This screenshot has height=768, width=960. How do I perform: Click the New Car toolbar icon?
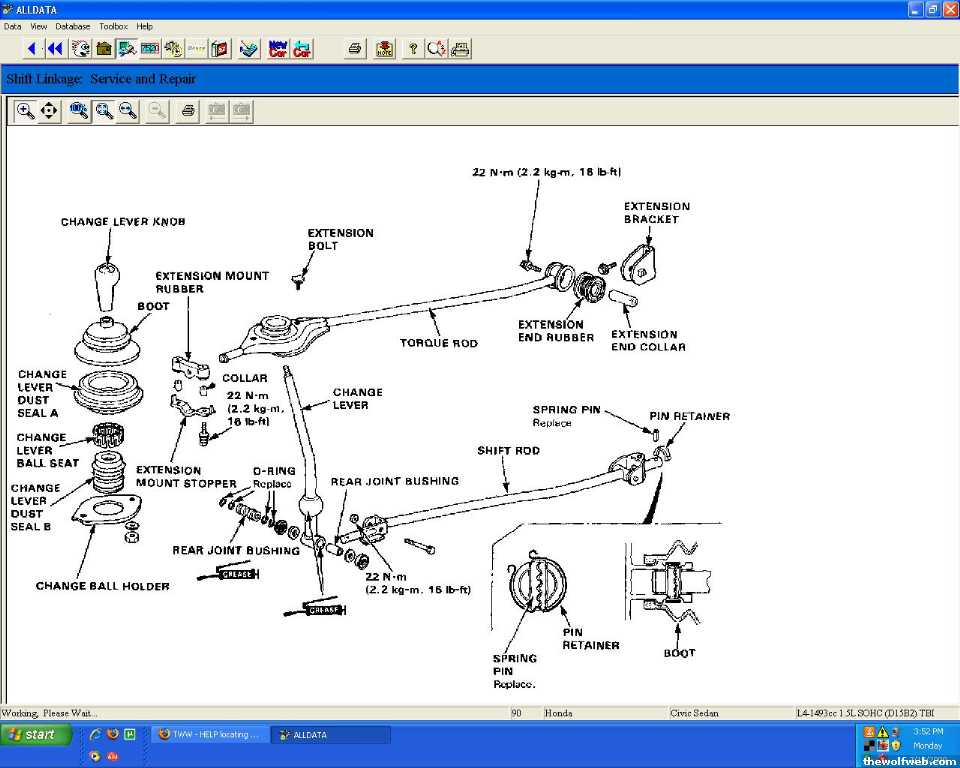point(278,48)
